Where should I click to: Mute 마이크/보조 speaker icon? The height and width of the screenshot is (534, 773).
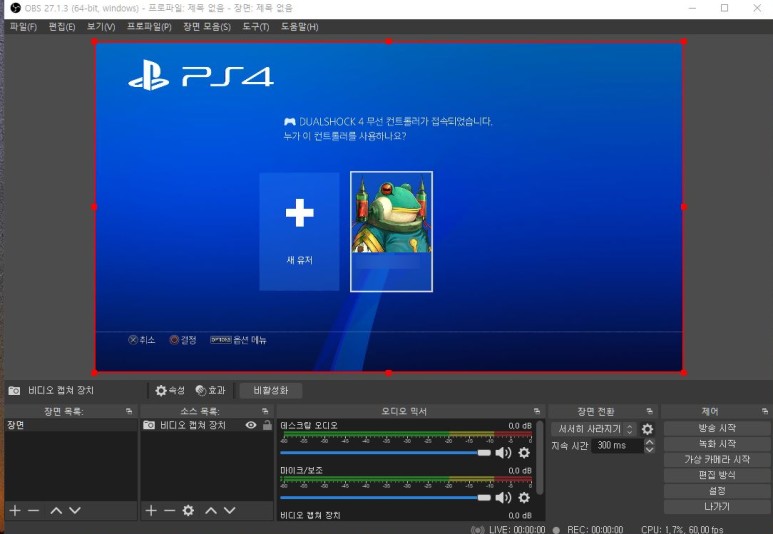coord(503,498)
